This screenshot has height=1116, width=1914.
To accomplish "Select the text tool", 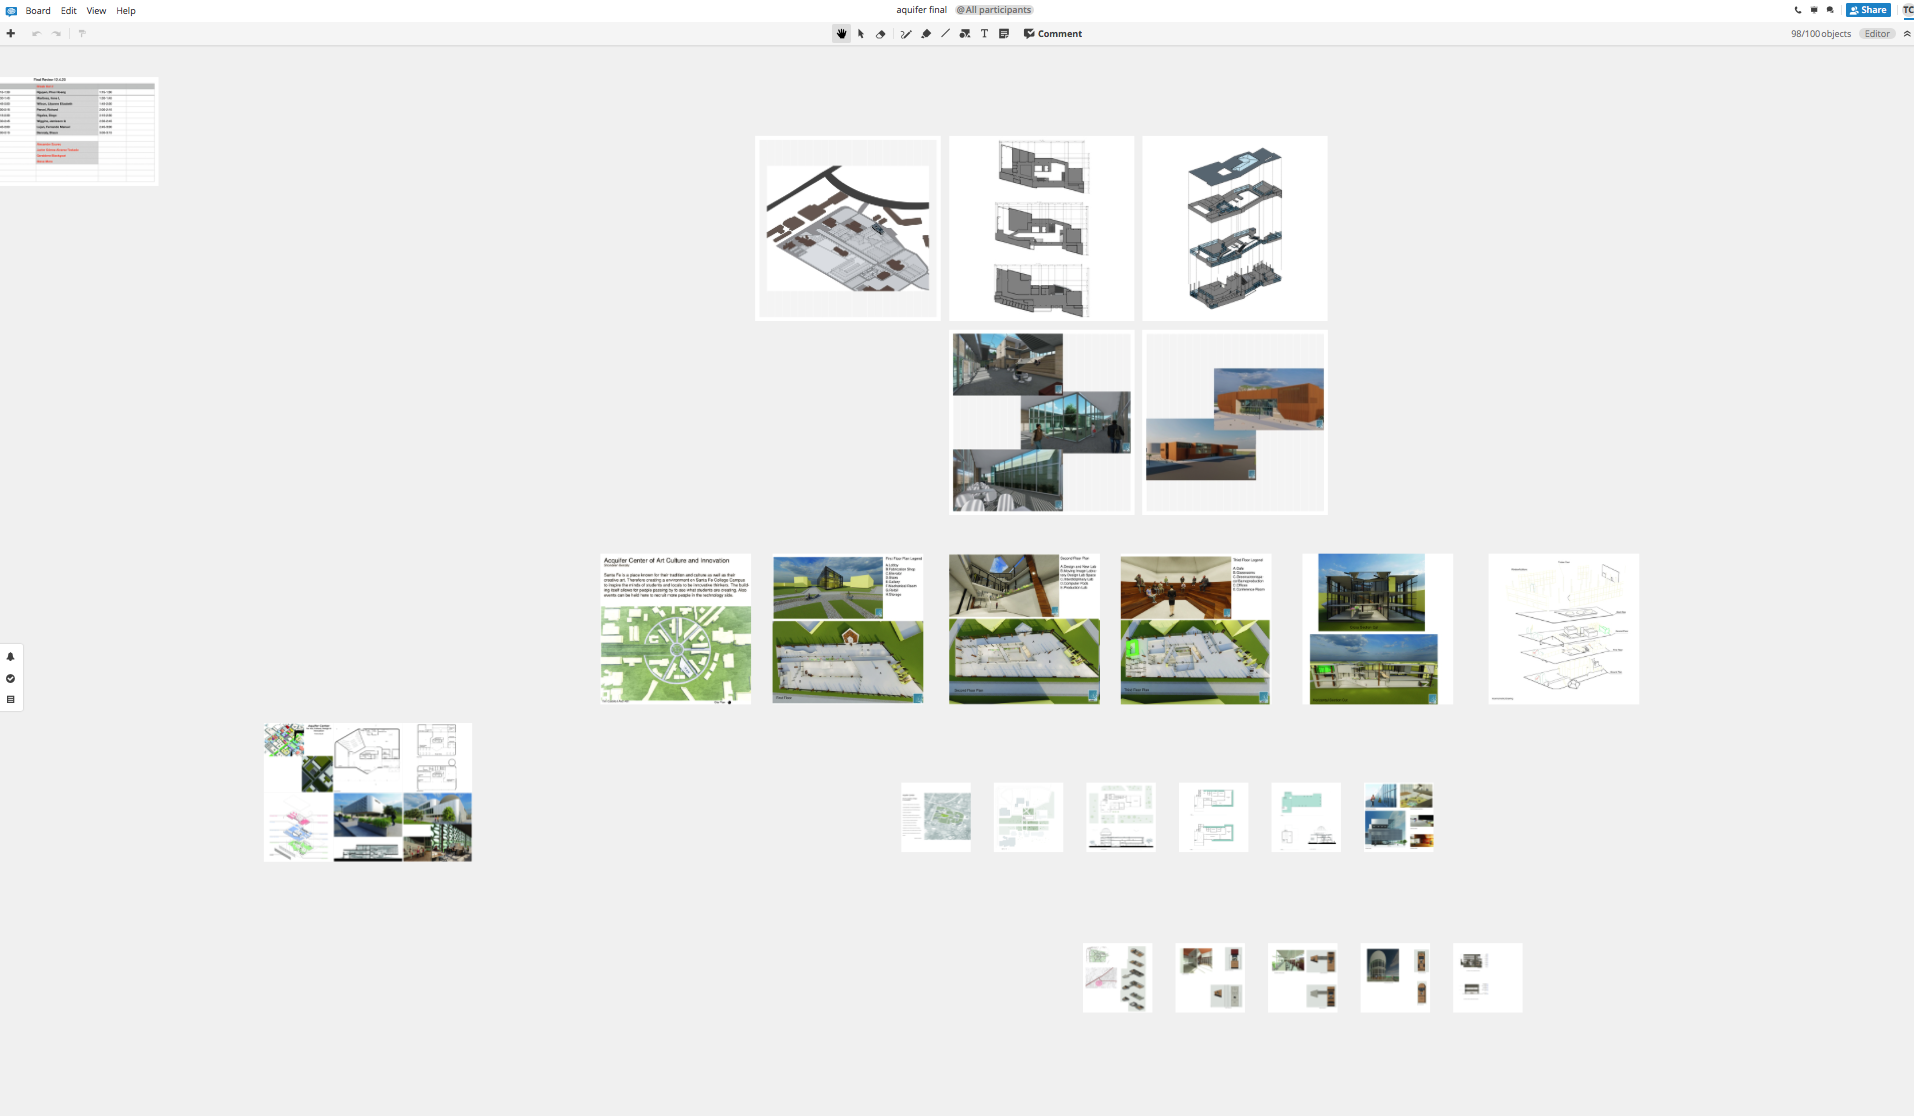I will point(984,33).
